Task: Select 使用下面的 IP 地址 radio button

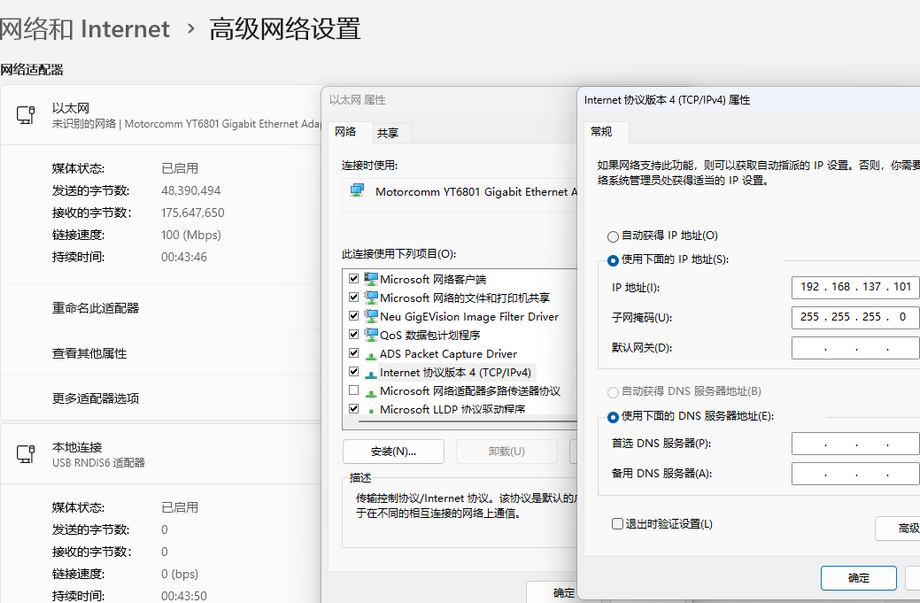Action: (613, 260)
